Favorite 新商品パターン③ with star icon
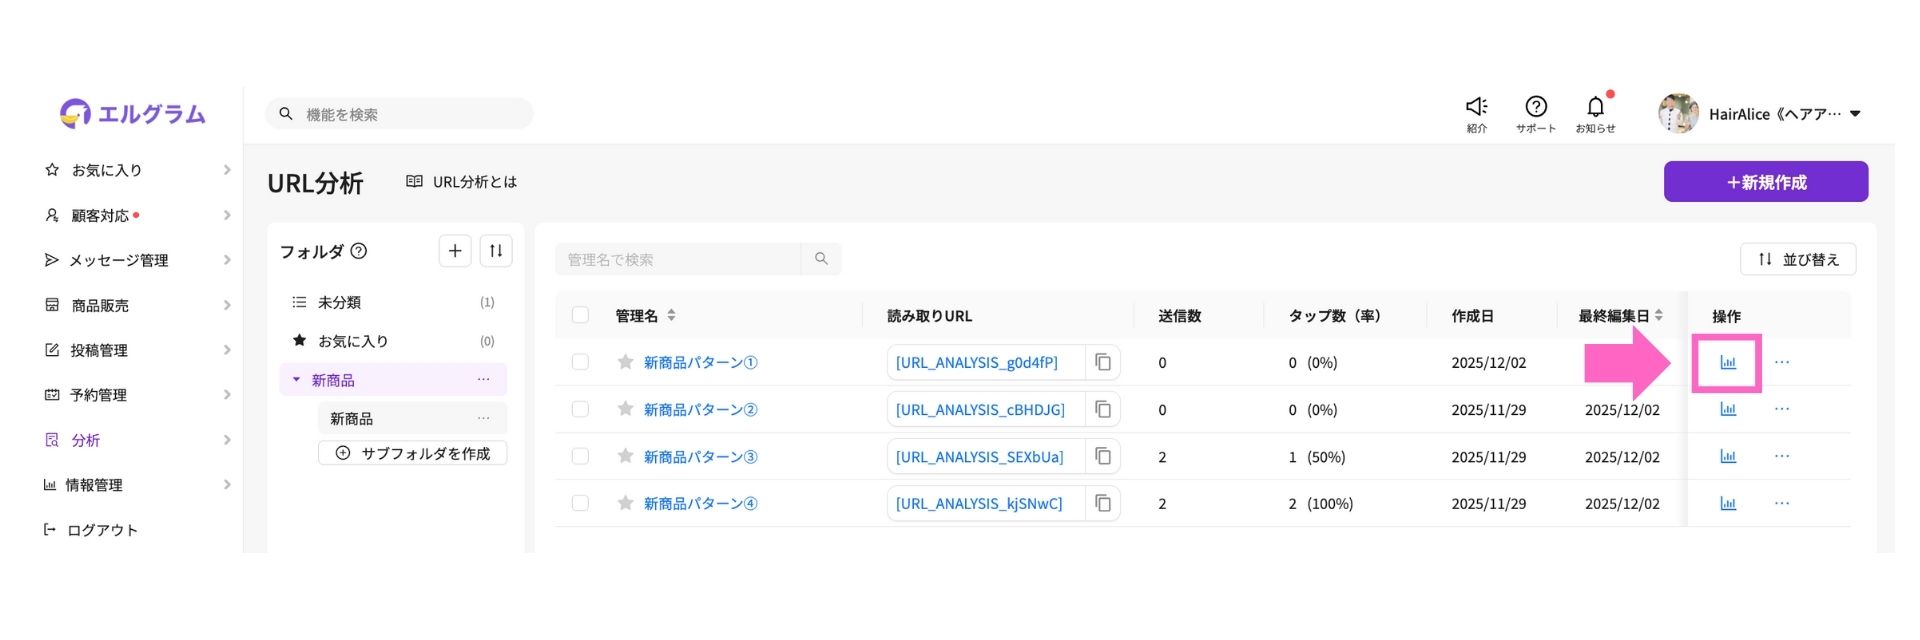 click(626, 457)
